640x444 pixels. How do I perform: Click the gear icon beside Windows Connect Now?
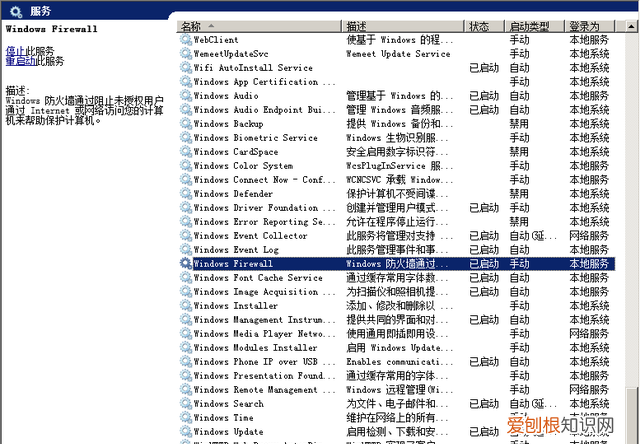[186, 180]
